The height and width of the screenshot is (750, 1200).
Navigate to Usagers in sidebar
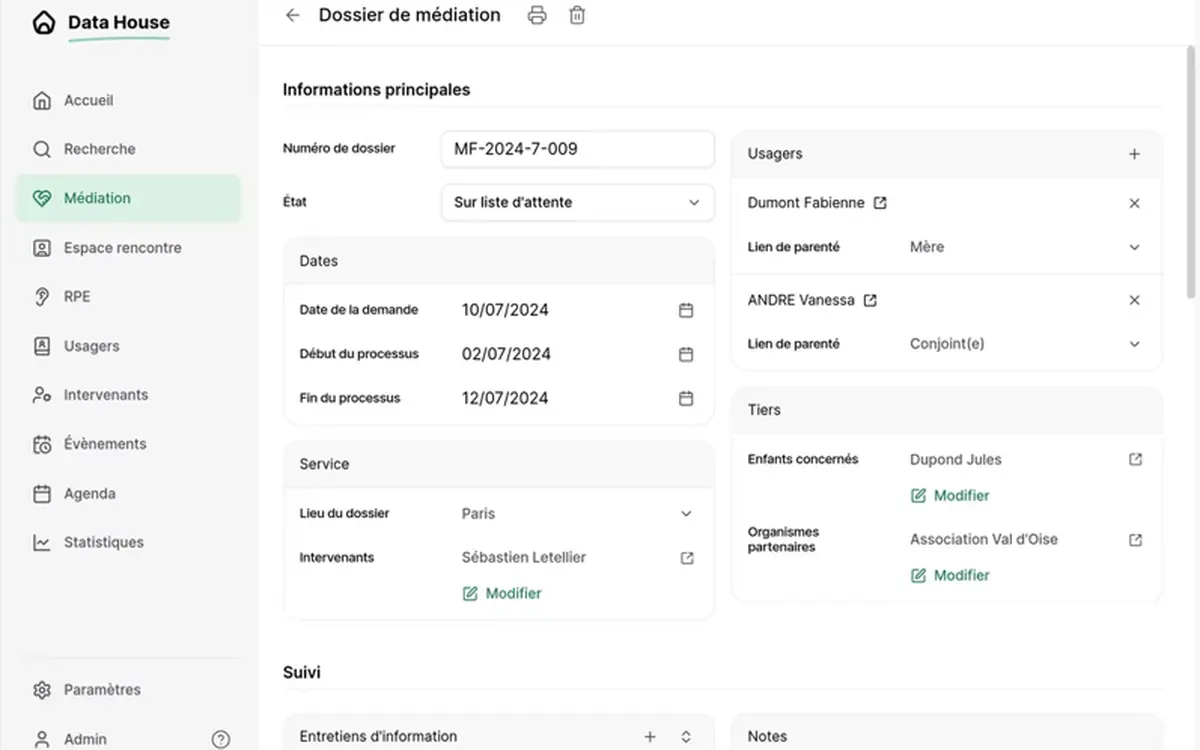[128, 346]
